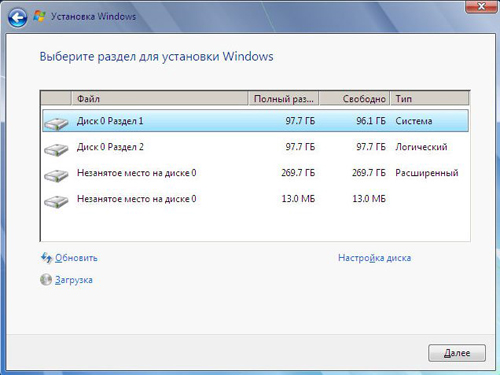Click the 96.1 ГБ free space value

coord(371,121)
